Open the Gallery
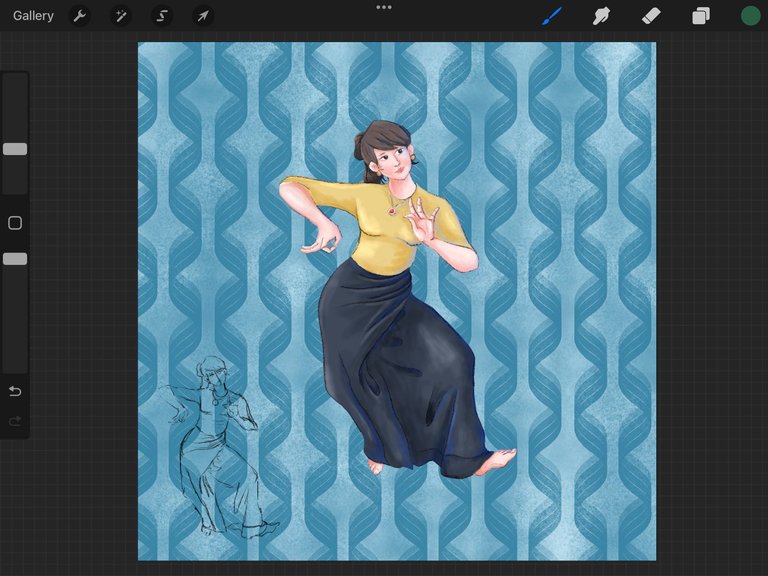The image size is (768, 576). (33, 16)
